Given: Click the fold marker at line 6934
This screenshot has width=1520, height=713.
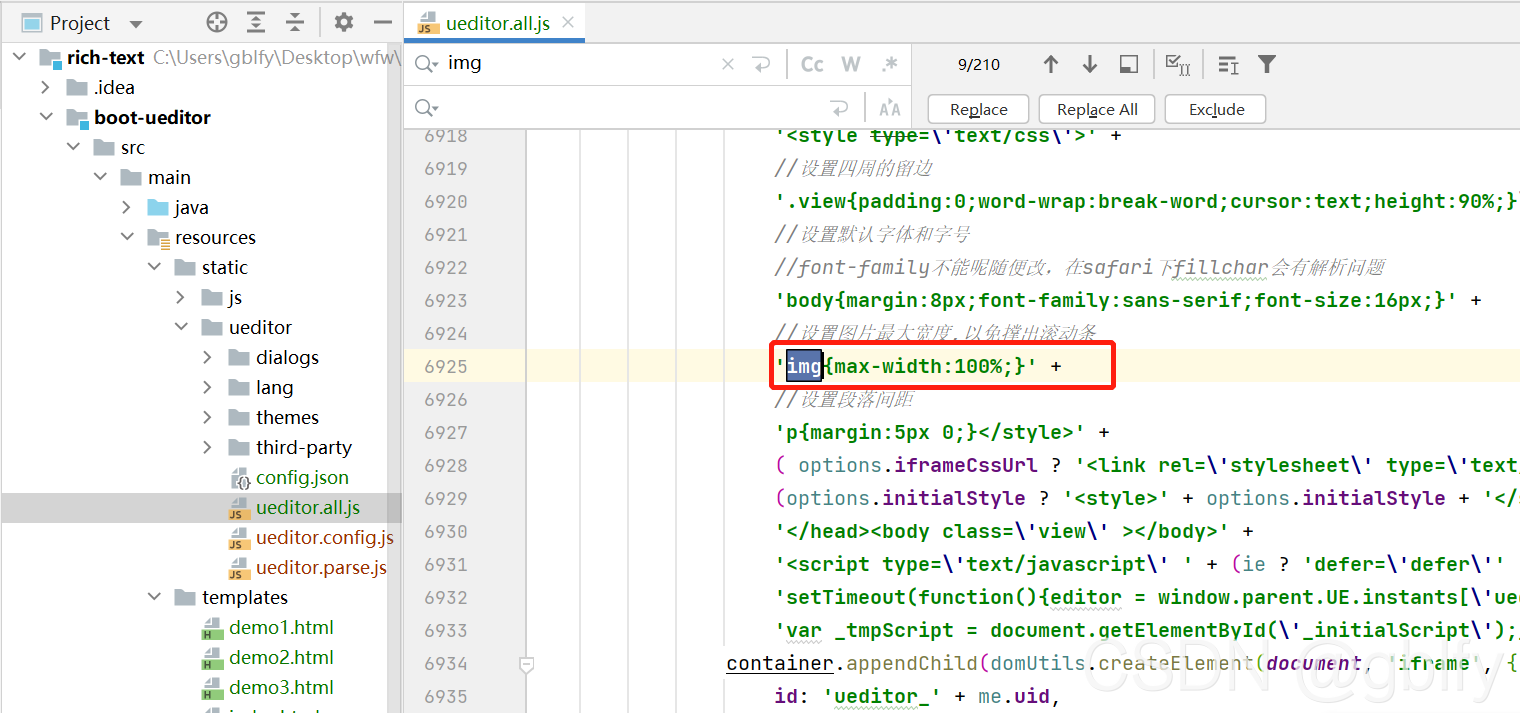Looking at the screenshot, I should tap(527, 663).
